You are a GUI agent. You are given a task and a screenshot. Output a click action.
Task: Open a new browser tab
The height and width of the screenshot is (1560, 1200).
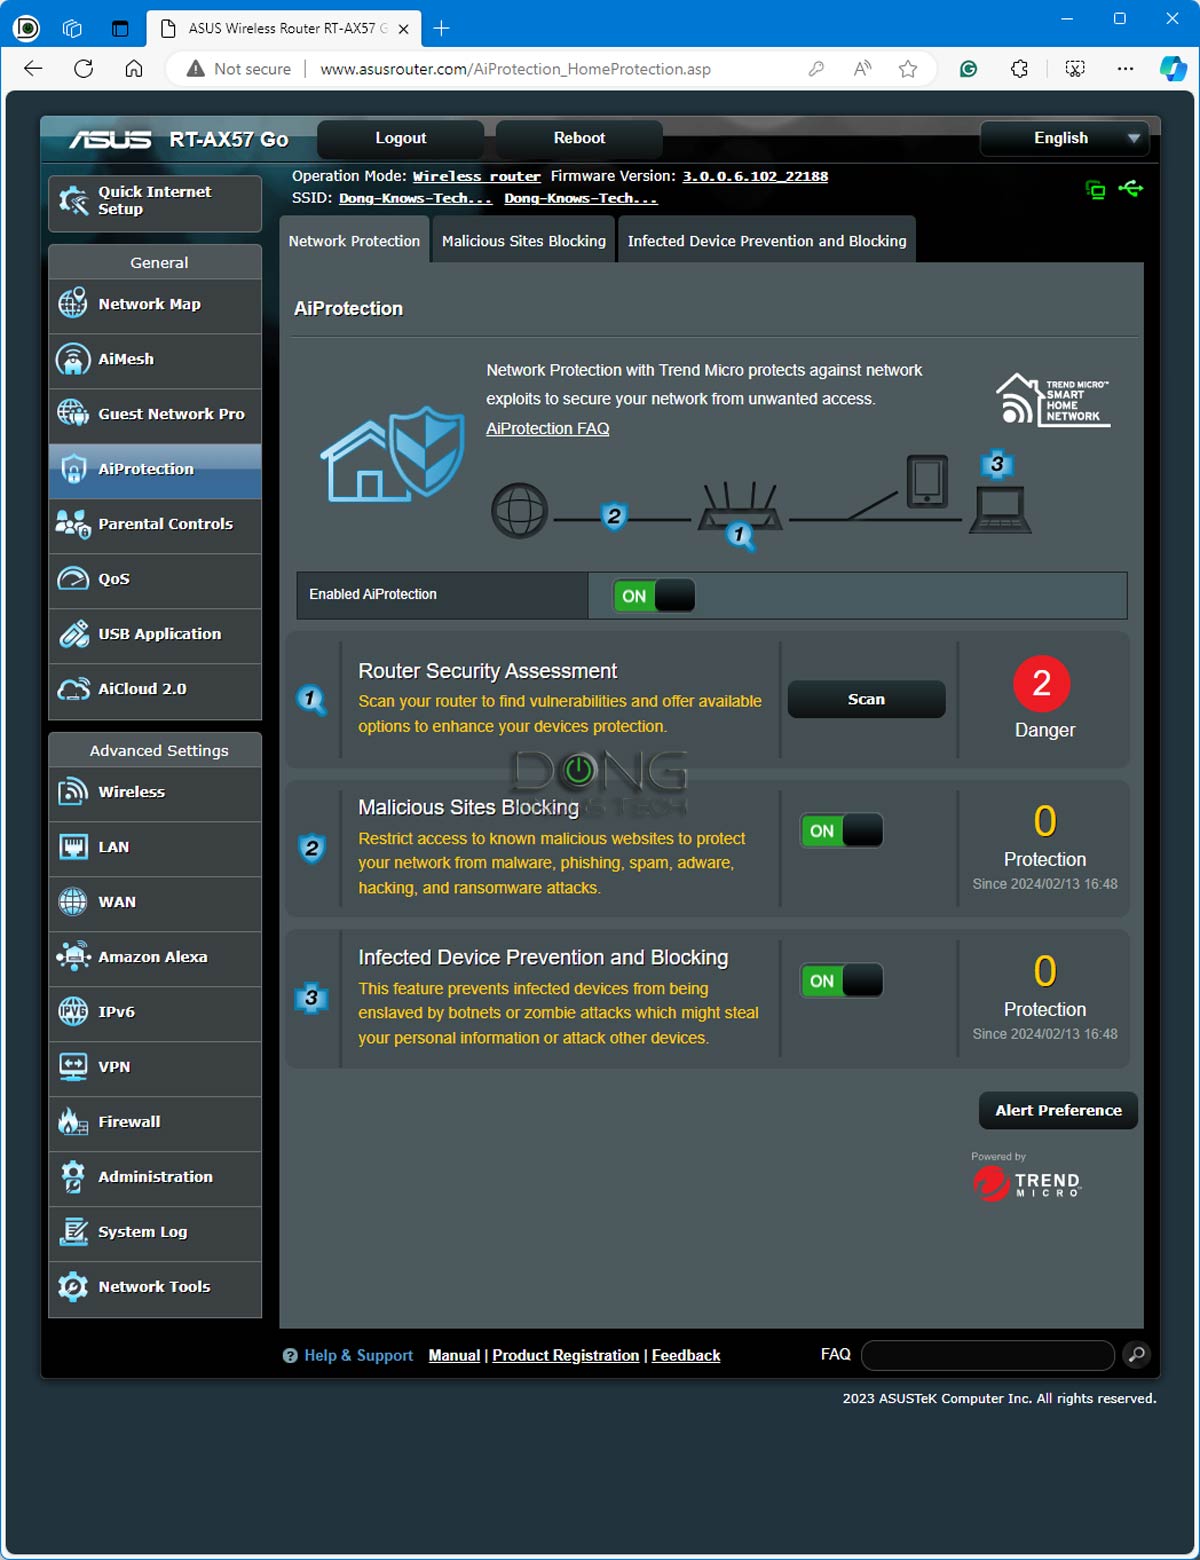click(441, 28)
